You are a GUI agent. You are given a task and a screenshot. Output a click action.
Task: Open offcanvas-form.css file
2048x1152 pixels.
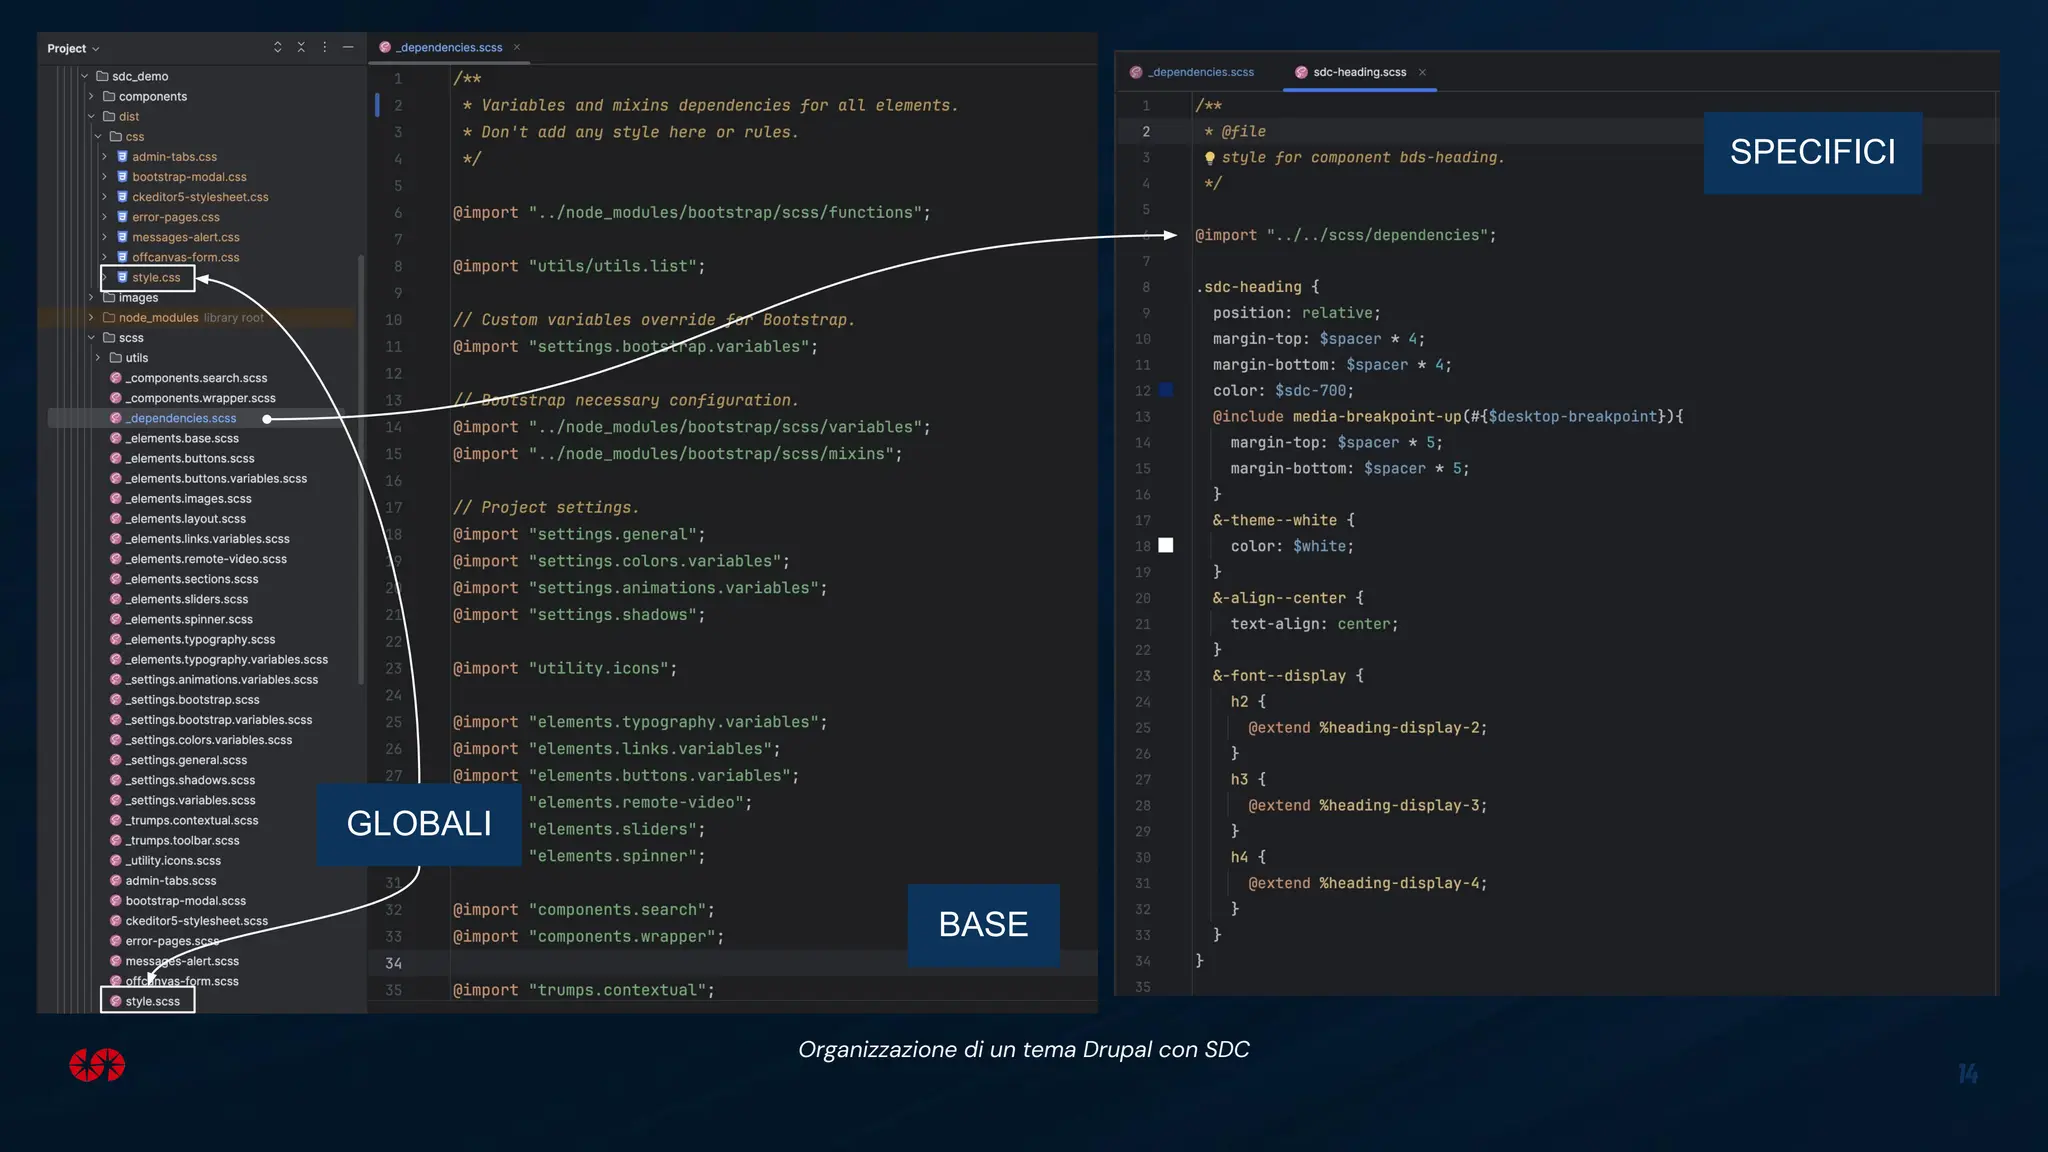tap(186, 257)
